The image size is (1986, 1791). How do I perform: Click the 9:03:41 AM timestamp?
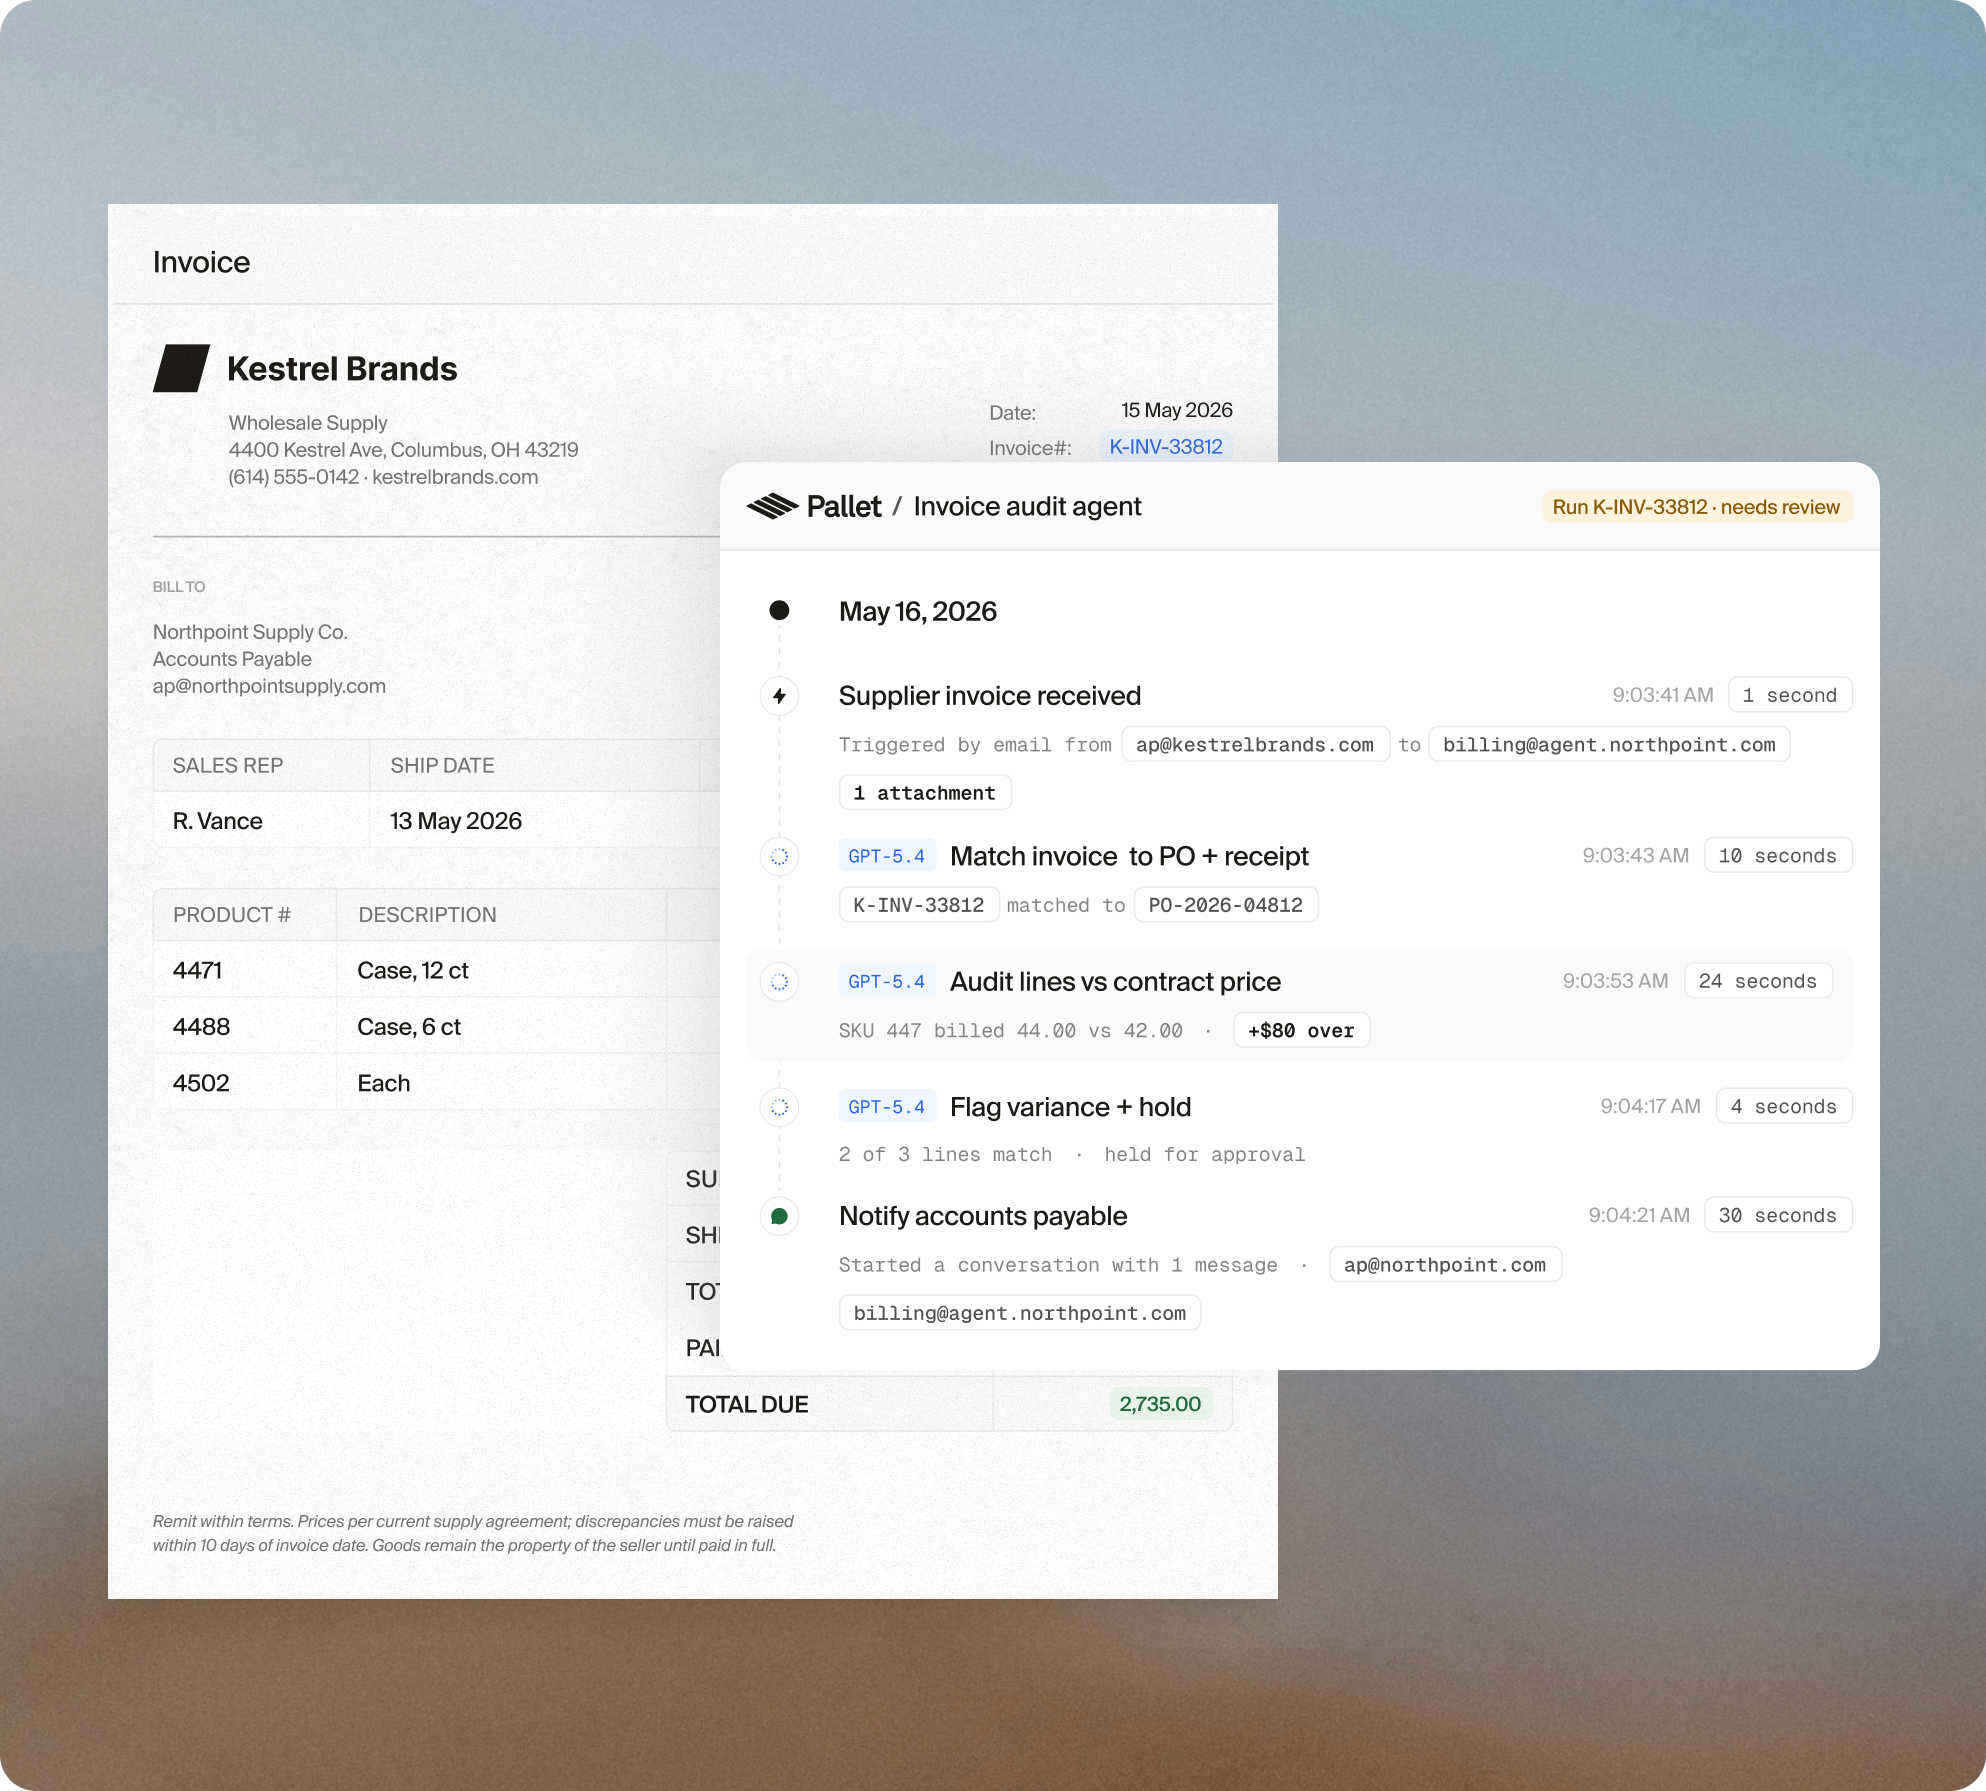[x=1662, y=695]
